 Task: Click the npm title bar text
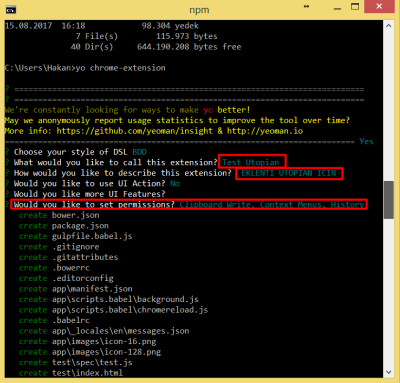[x=199, y=10]
